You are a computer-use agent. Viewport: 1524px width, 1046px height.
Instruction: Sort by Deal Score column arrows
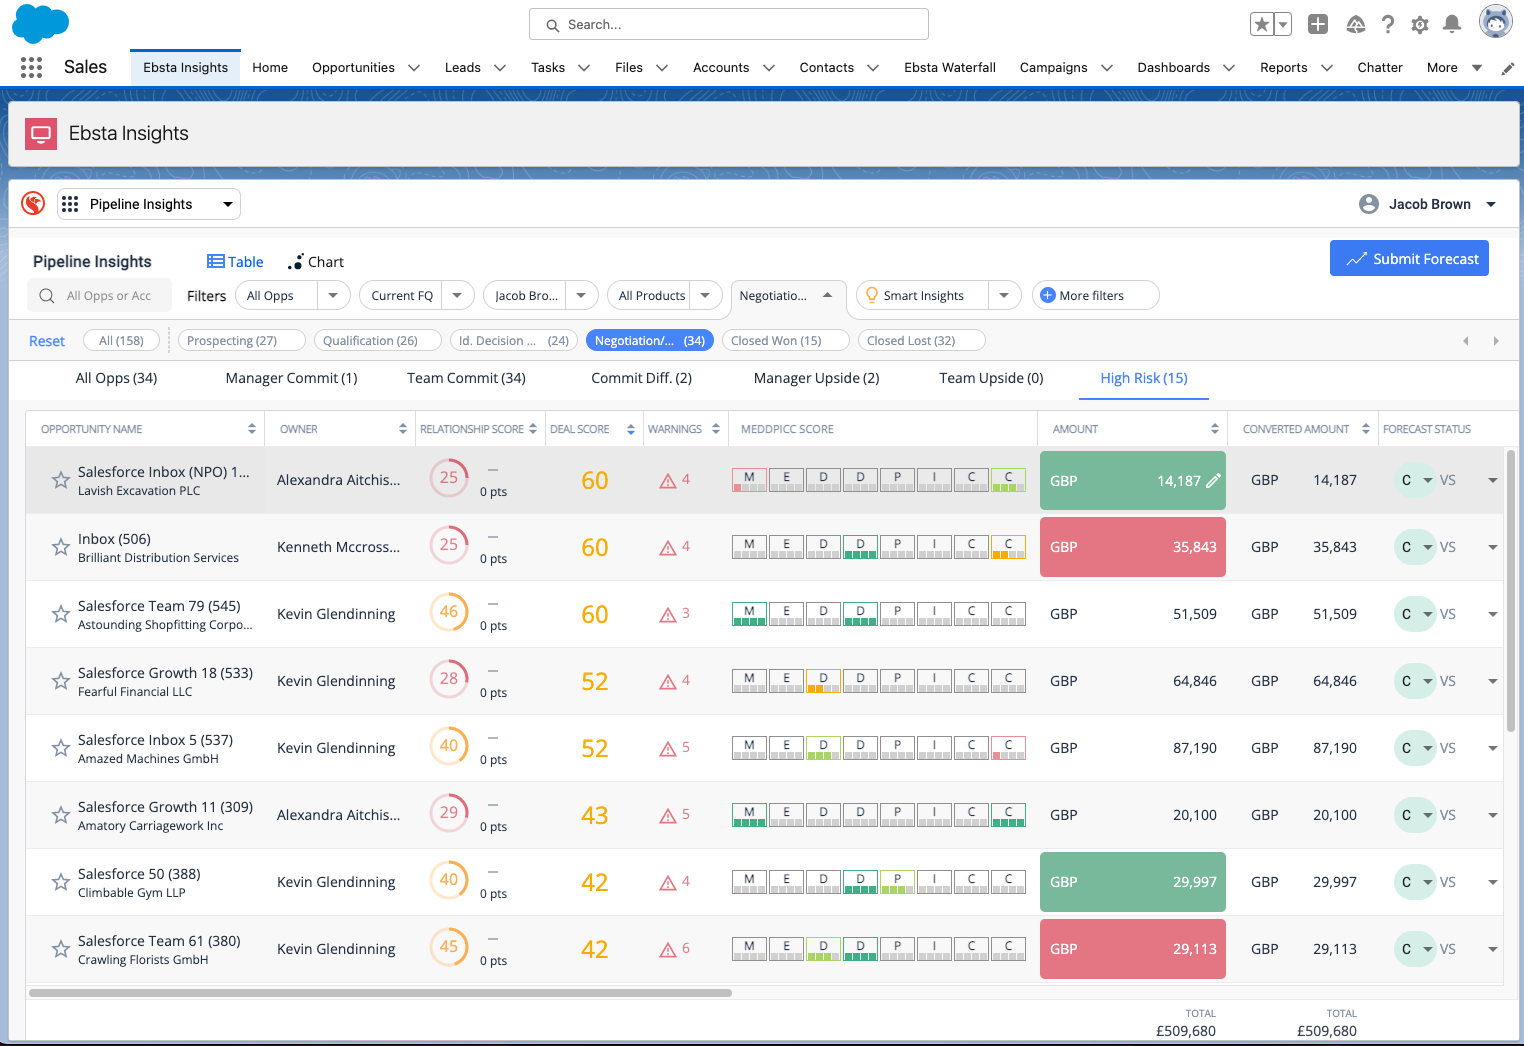tap(631, 429)
